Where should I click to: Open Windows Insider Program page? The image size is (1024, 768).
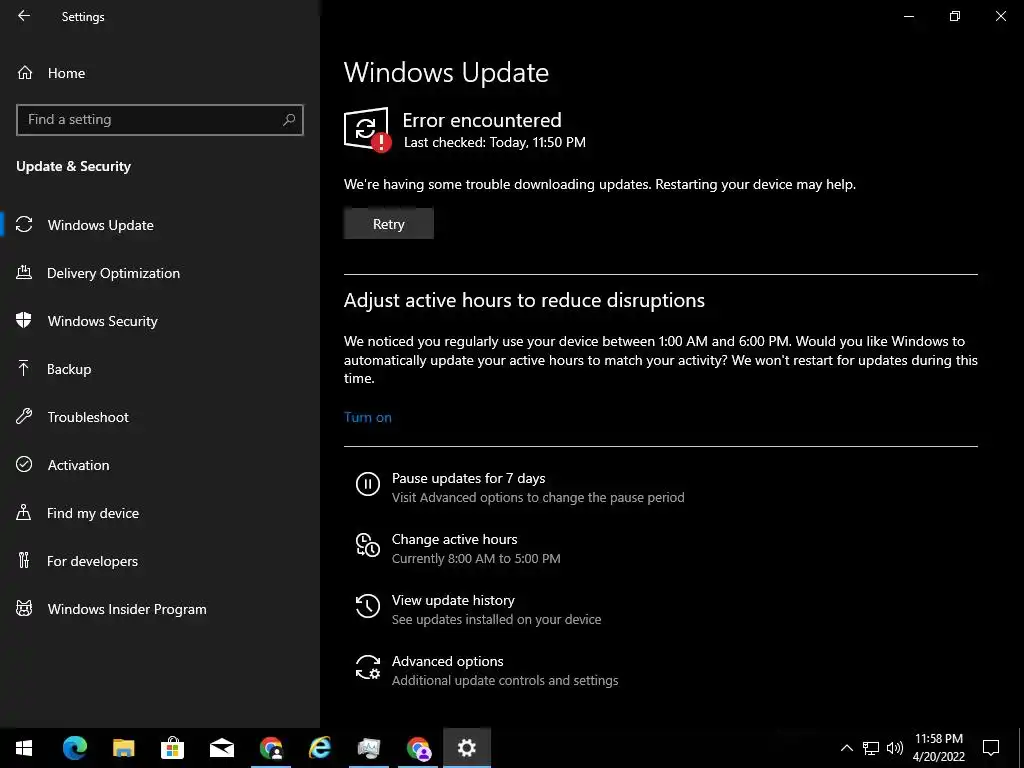point(160,609)
